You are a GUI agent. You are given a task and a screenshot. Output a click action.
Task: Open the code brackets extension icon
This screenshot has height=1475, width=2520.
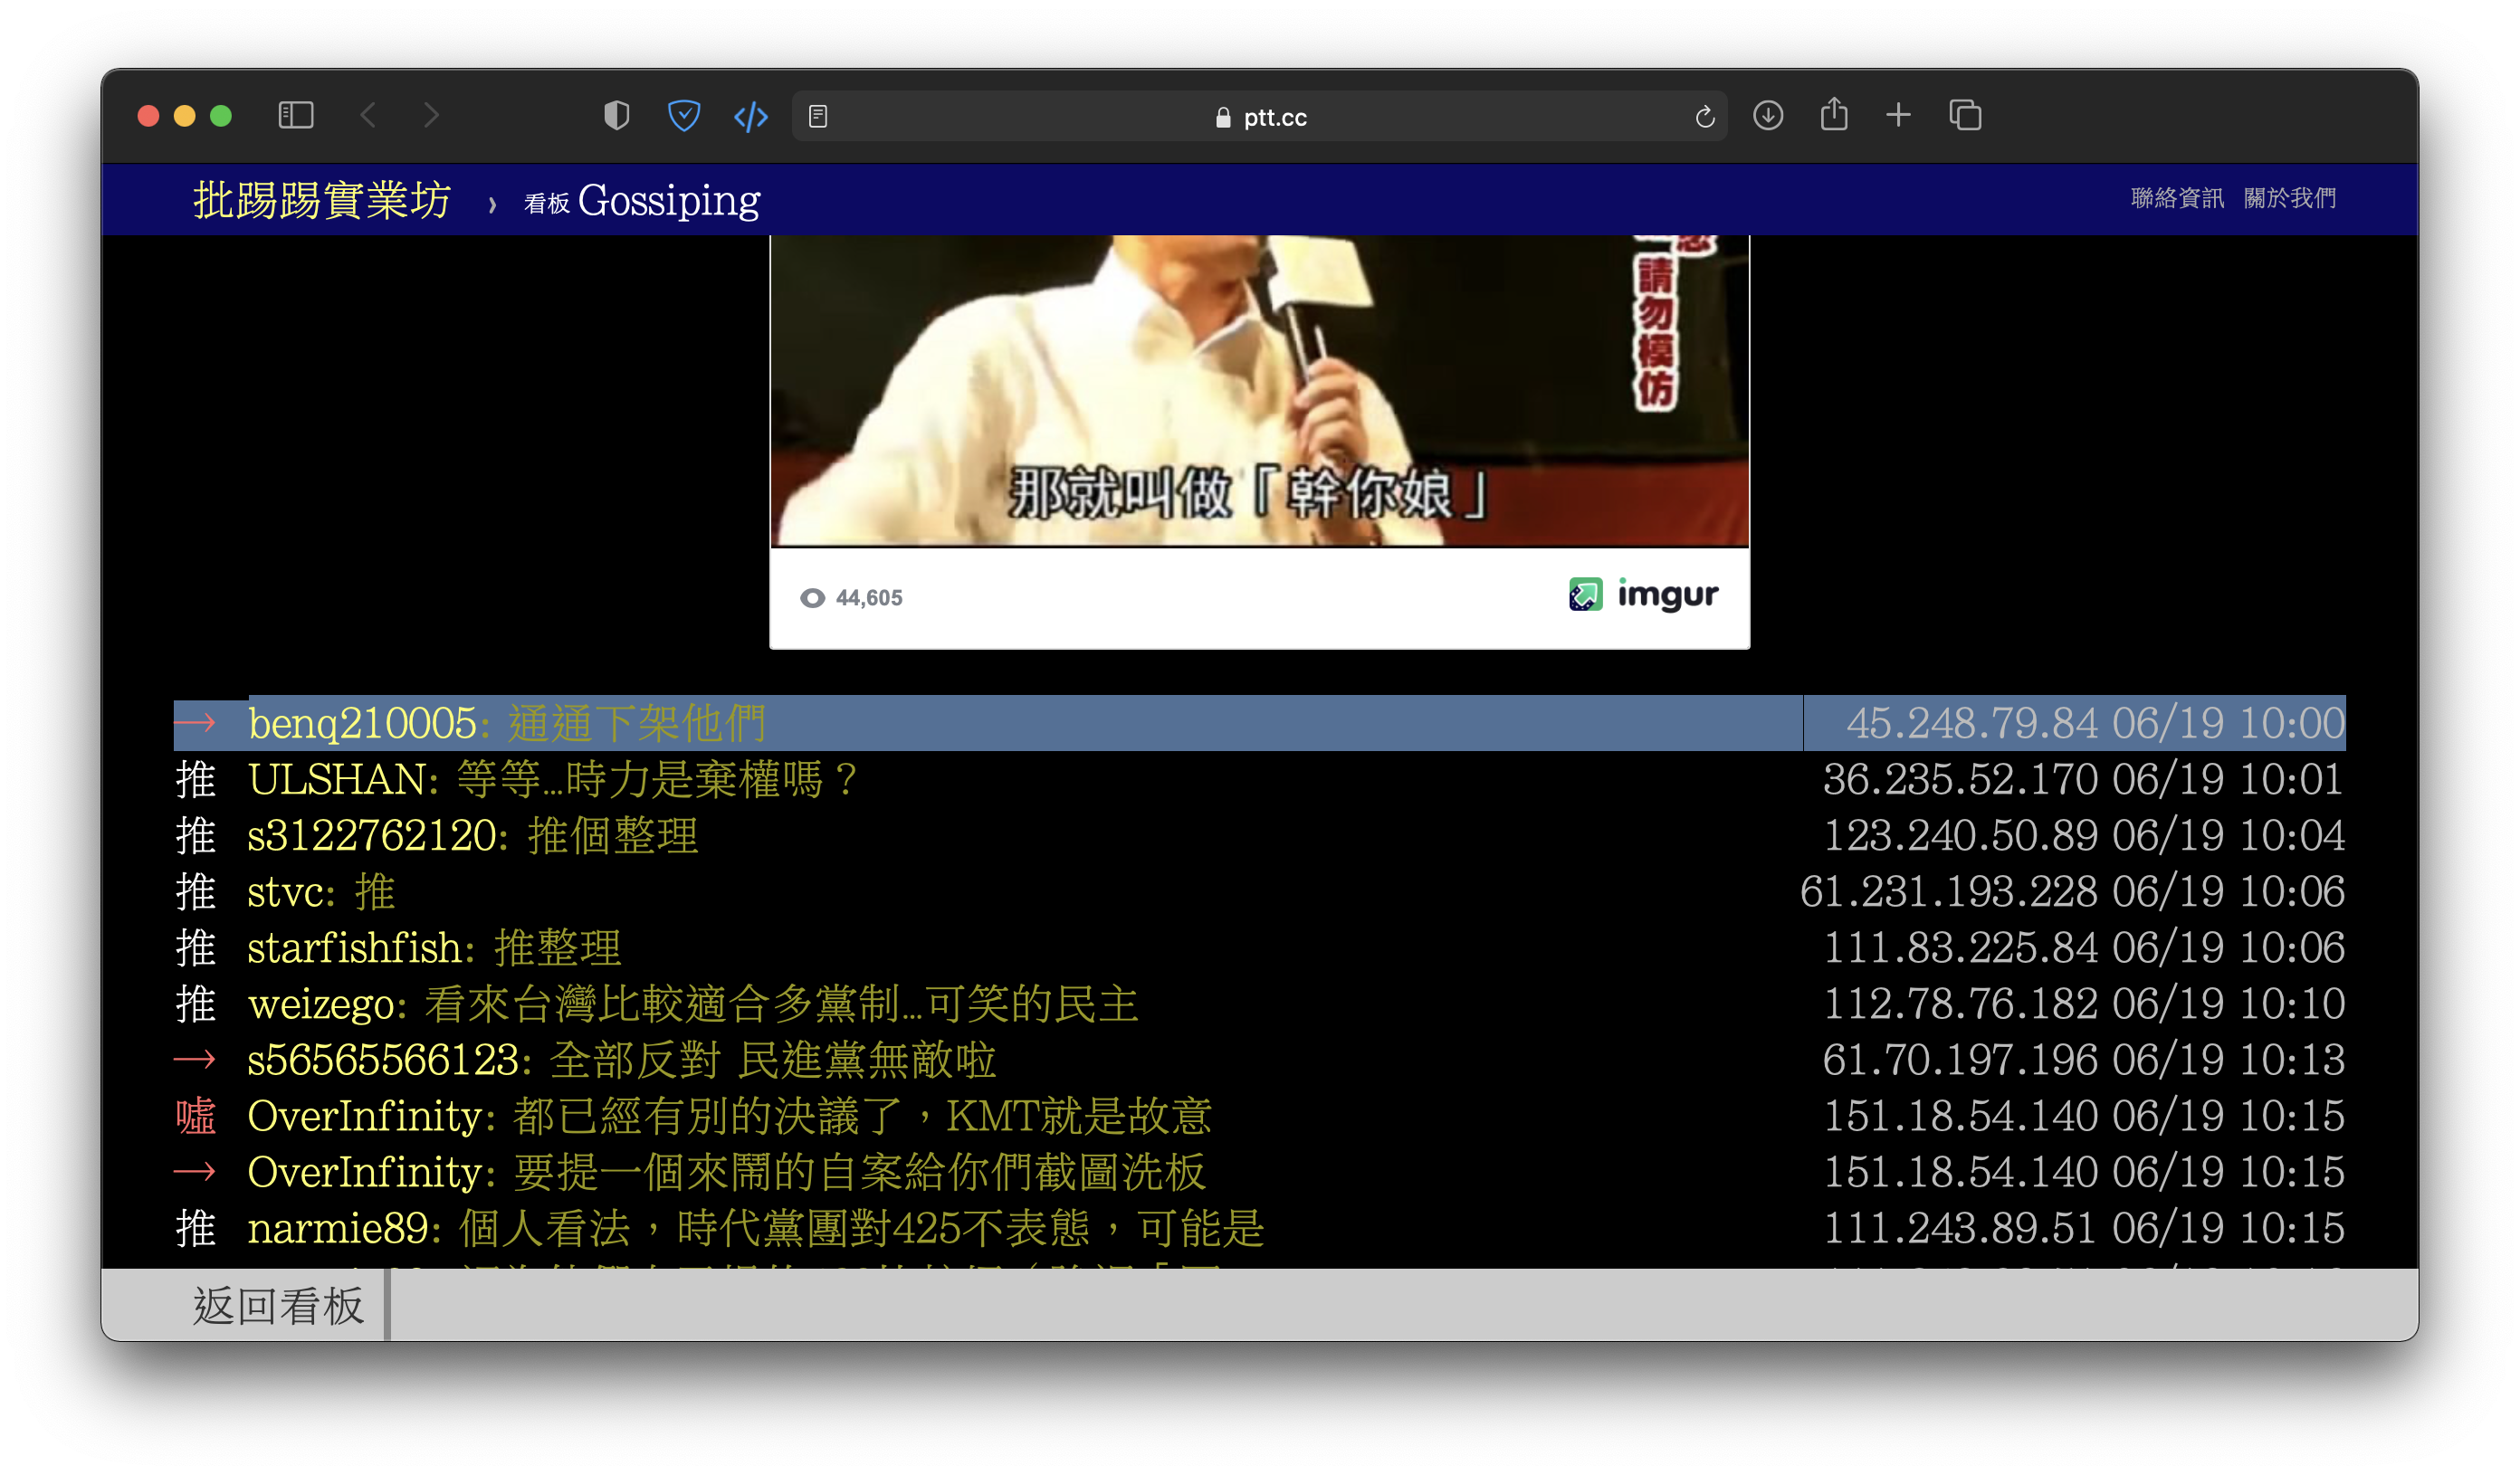click(750, 117)
